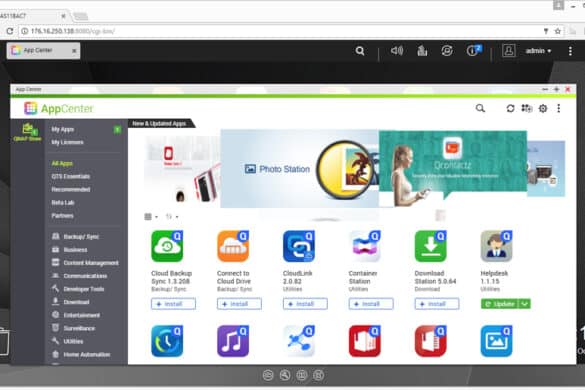
Task: Click the Helpdesk app icon
Action: click(497, 246)
